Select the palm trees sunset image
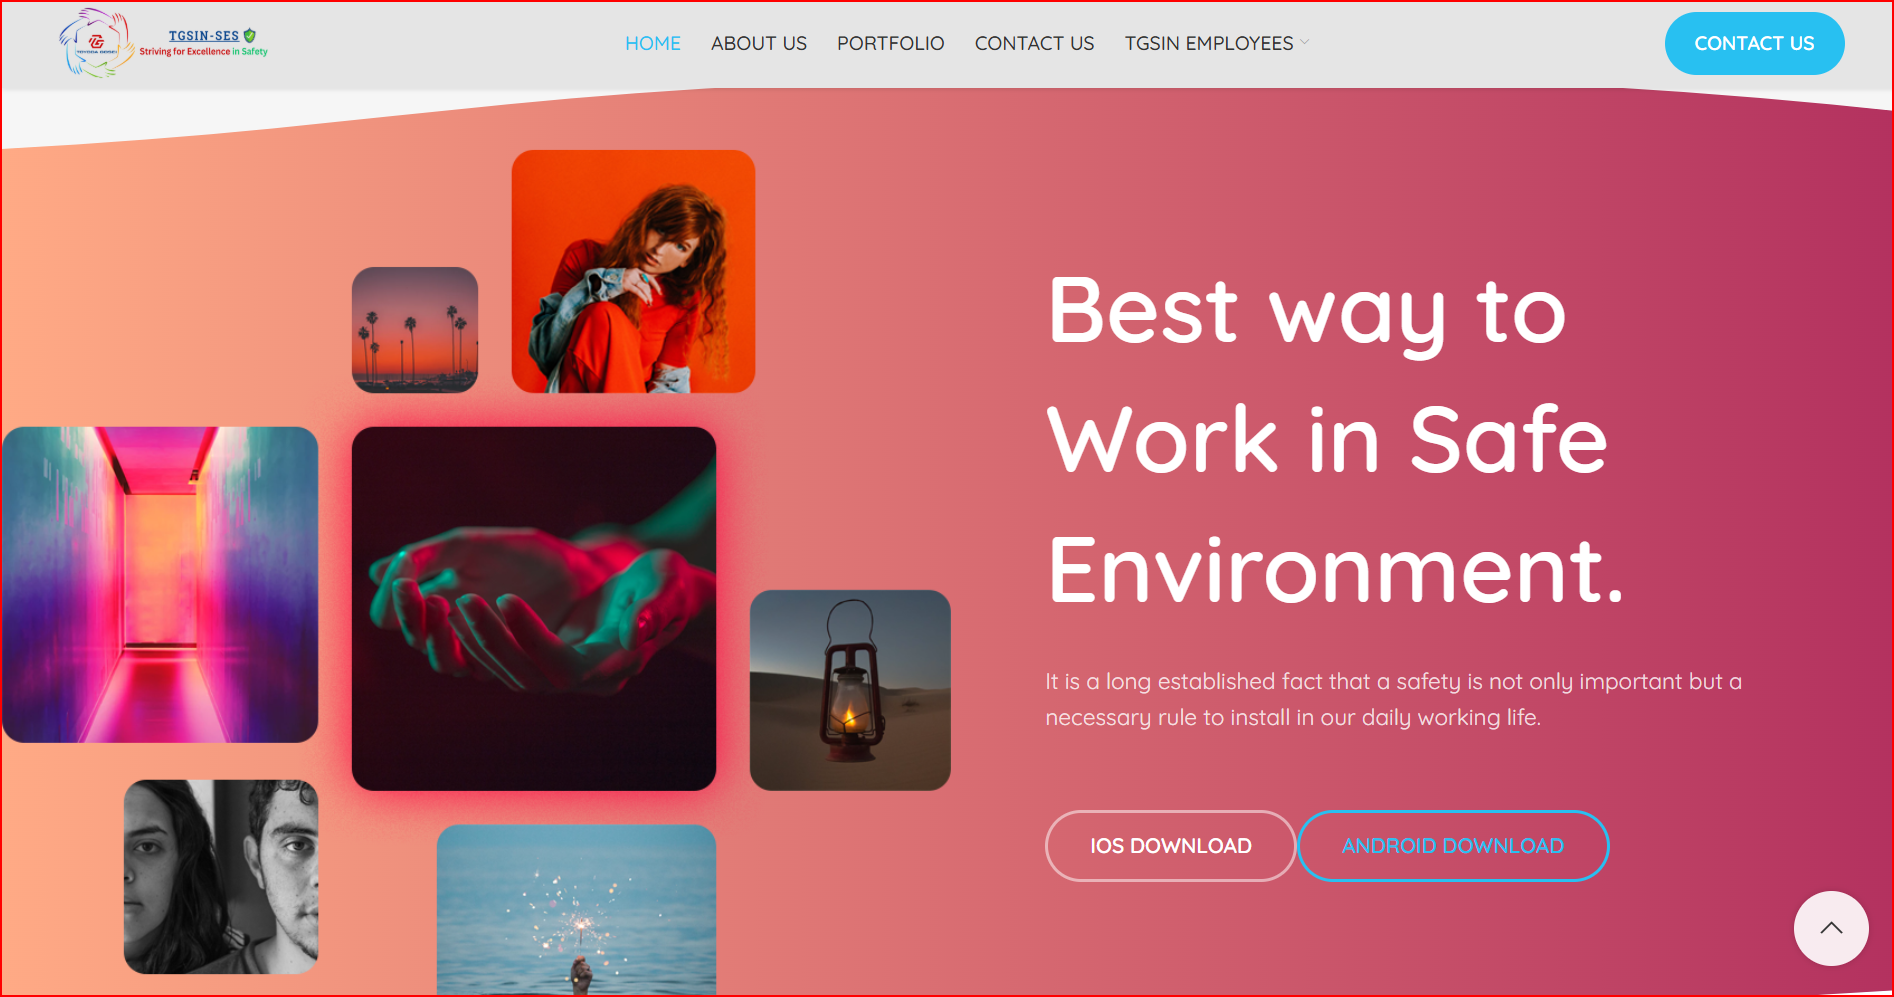 (x=415, y=330)
